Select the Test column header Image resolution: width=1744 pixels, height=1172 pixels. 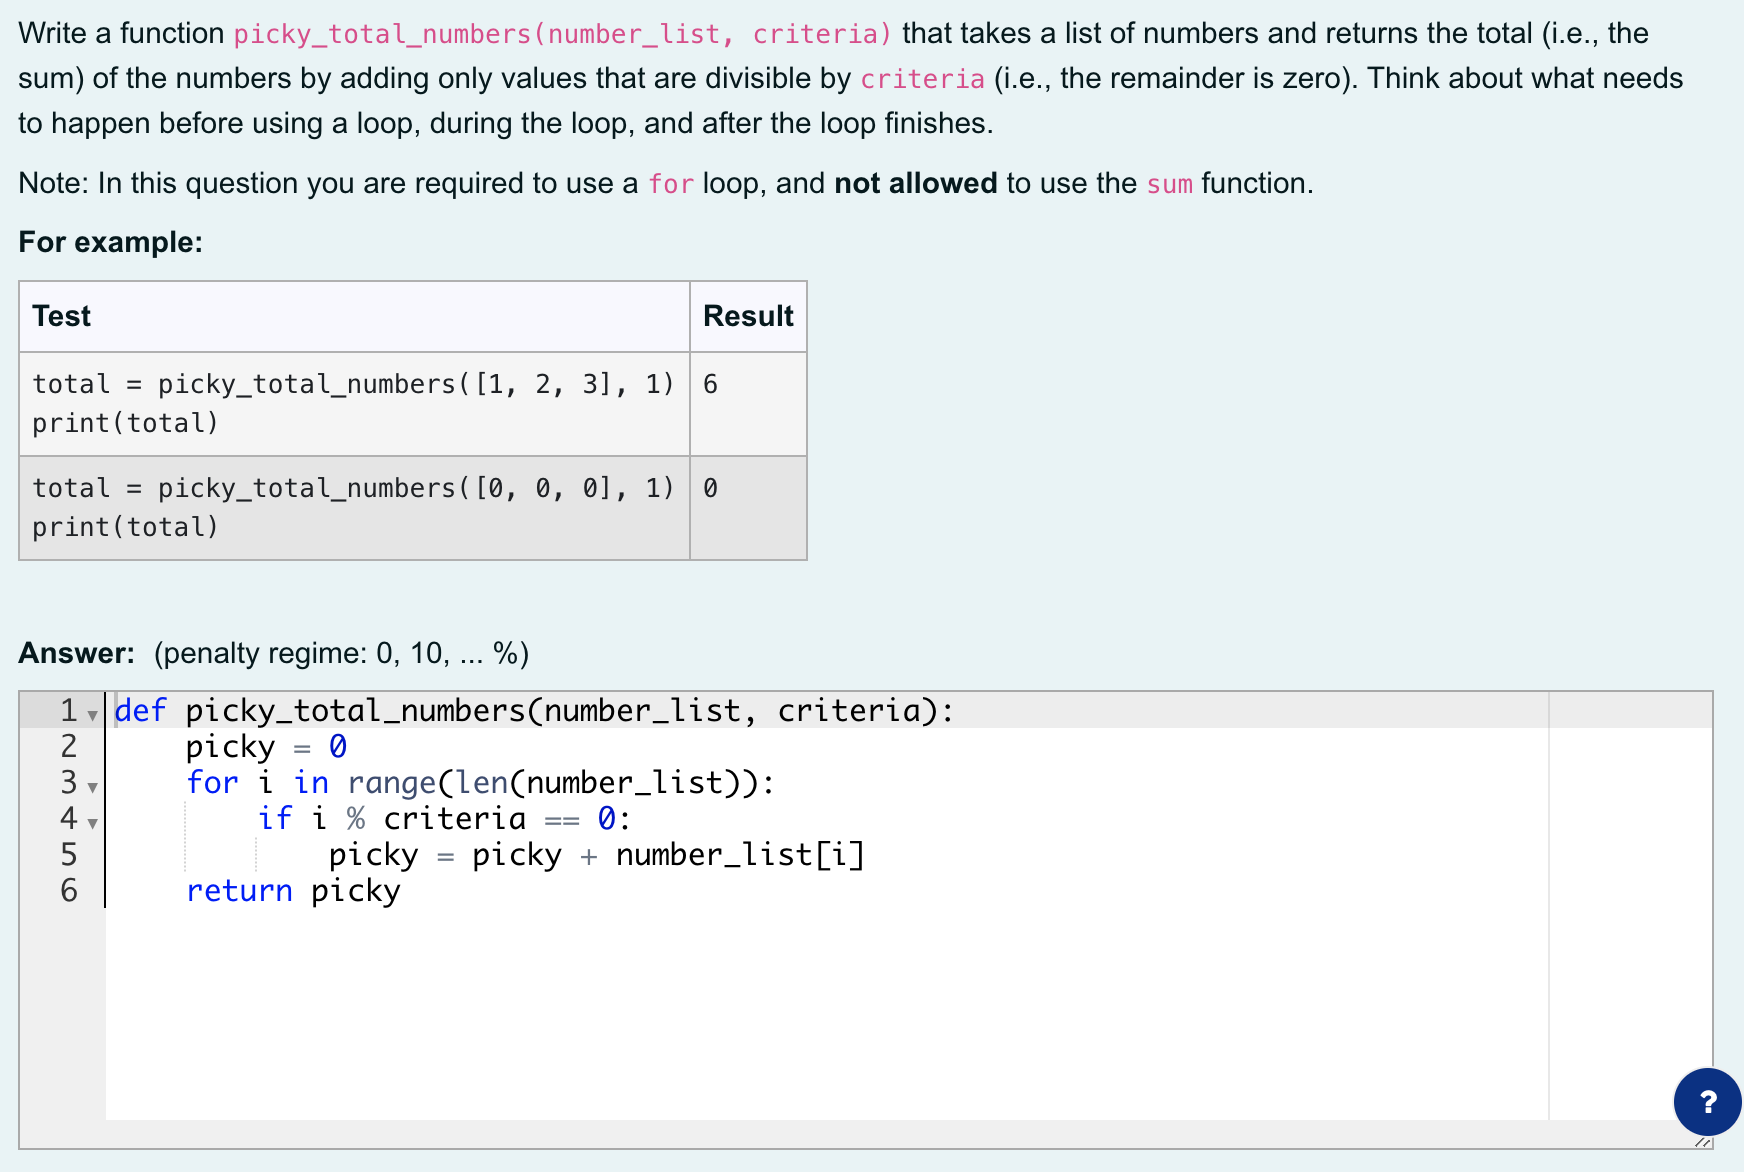pyautogui.click(x=61, y=316)
